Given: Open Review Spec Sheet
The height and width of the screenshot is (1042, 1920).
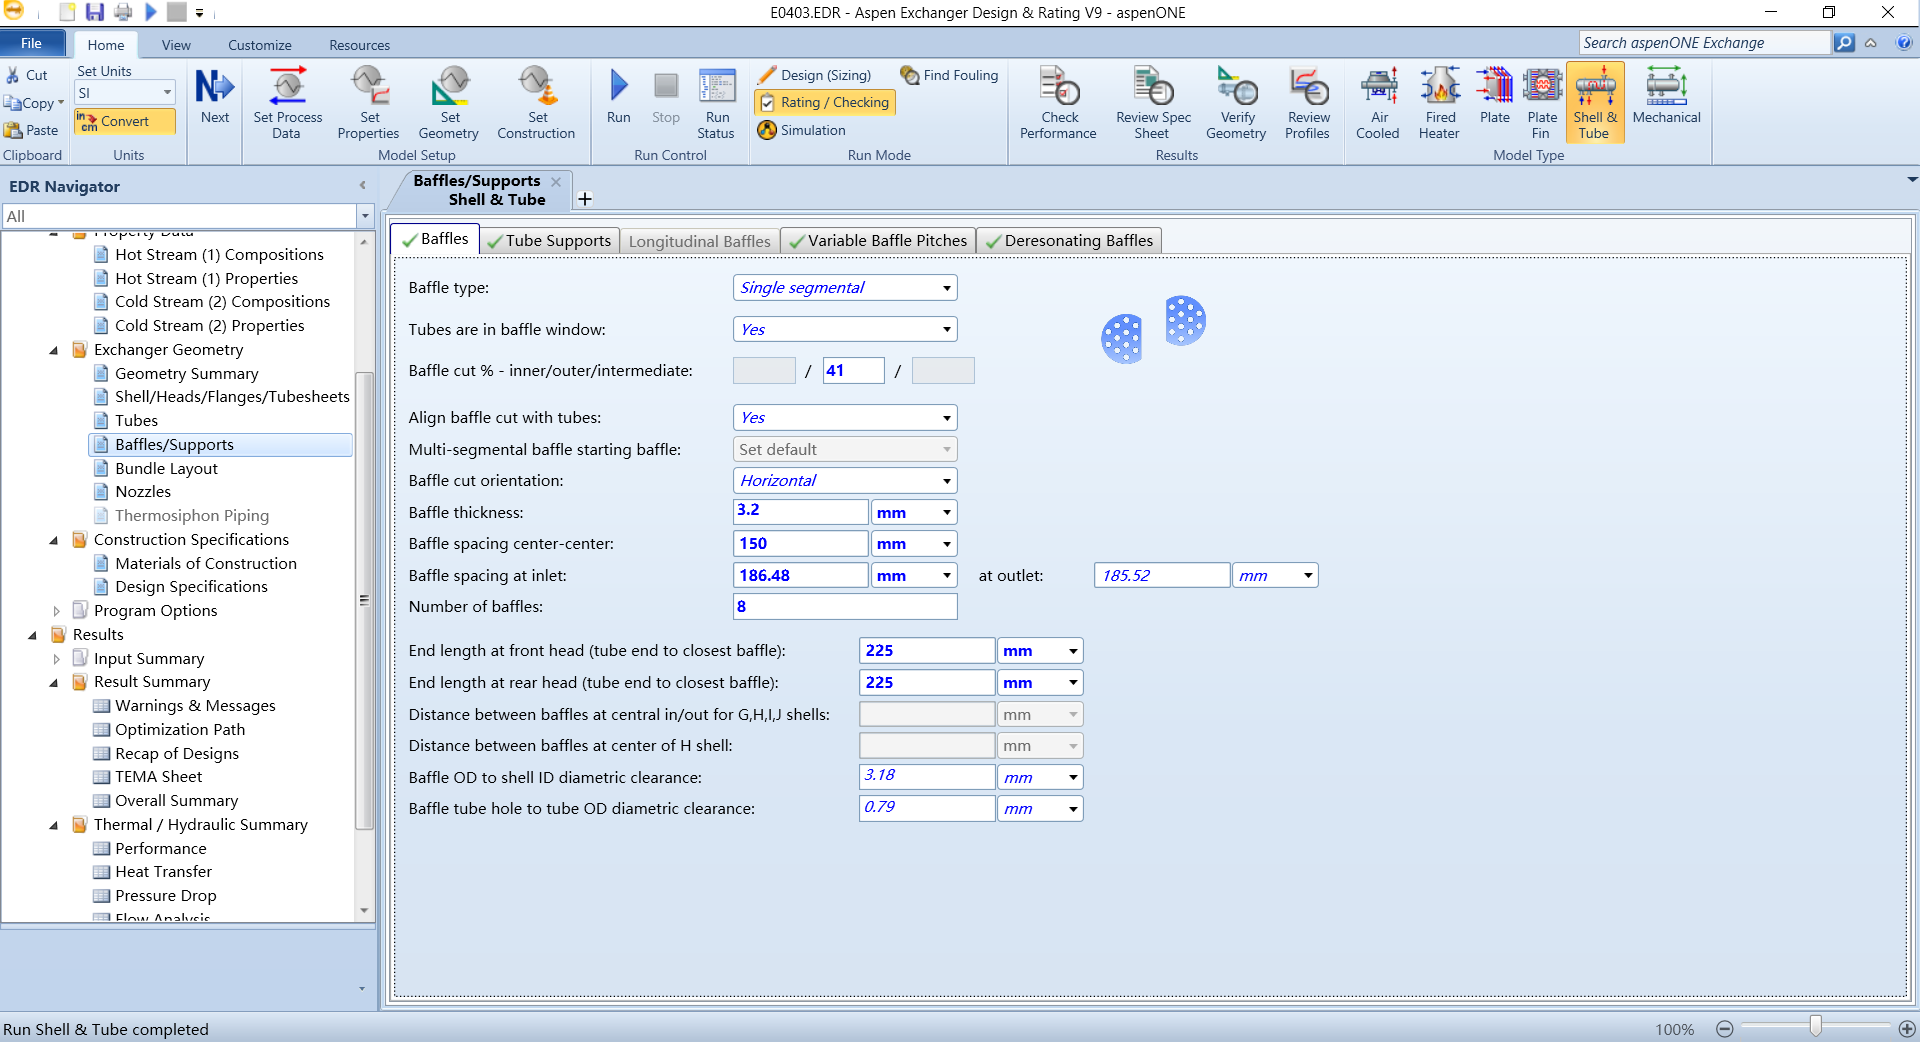Looking at the screenshot, I should pos(1153,103).
